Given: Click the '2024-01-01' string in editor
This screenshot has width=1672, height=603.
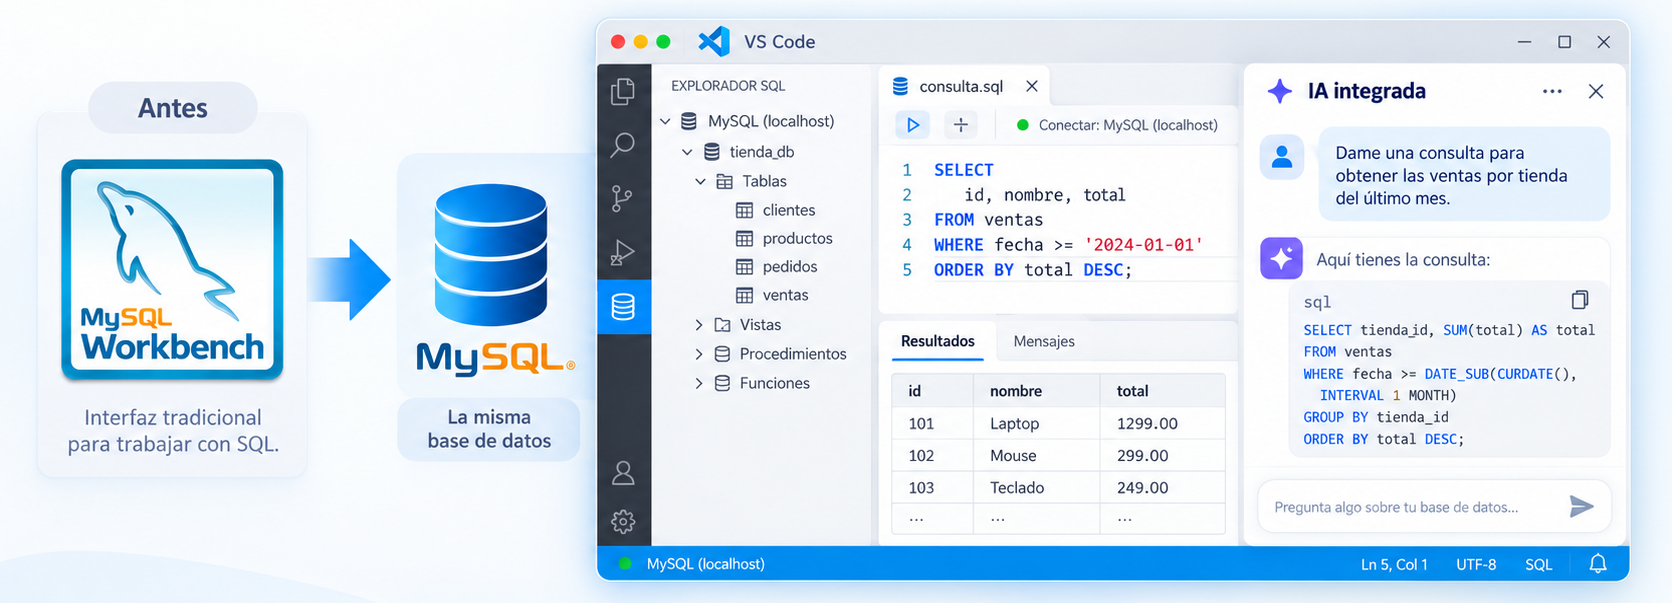Looking at the screenshot, I should click(1143, 244).
